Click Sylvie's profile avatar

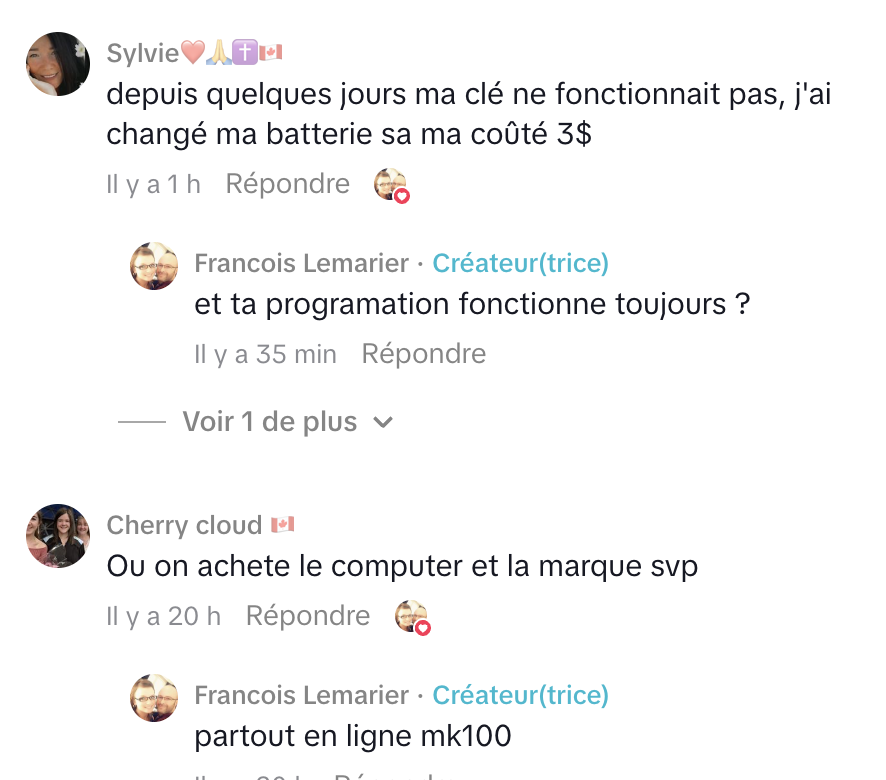click(x=58, y=64)
